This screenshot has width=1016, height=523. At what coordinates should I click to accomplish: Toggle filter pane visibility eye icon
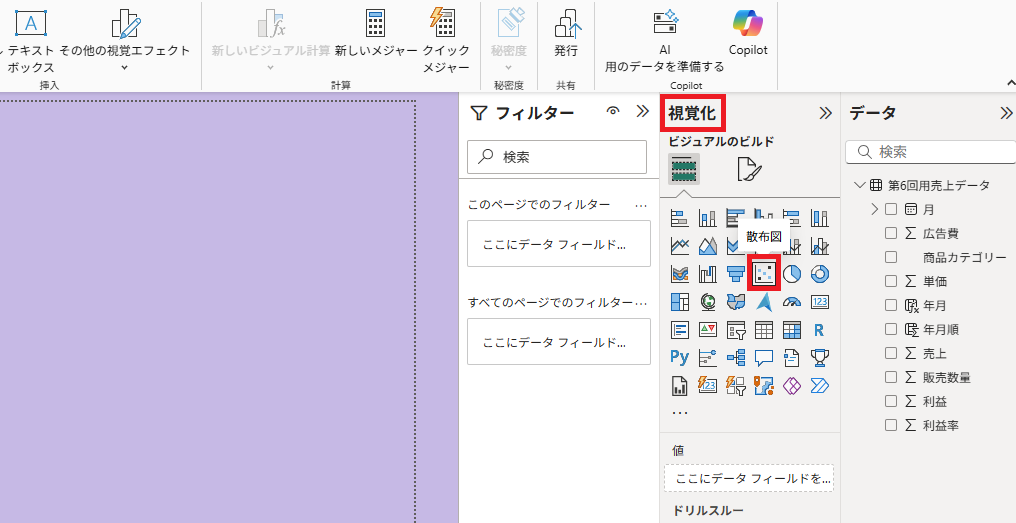(x=612, y=111)
